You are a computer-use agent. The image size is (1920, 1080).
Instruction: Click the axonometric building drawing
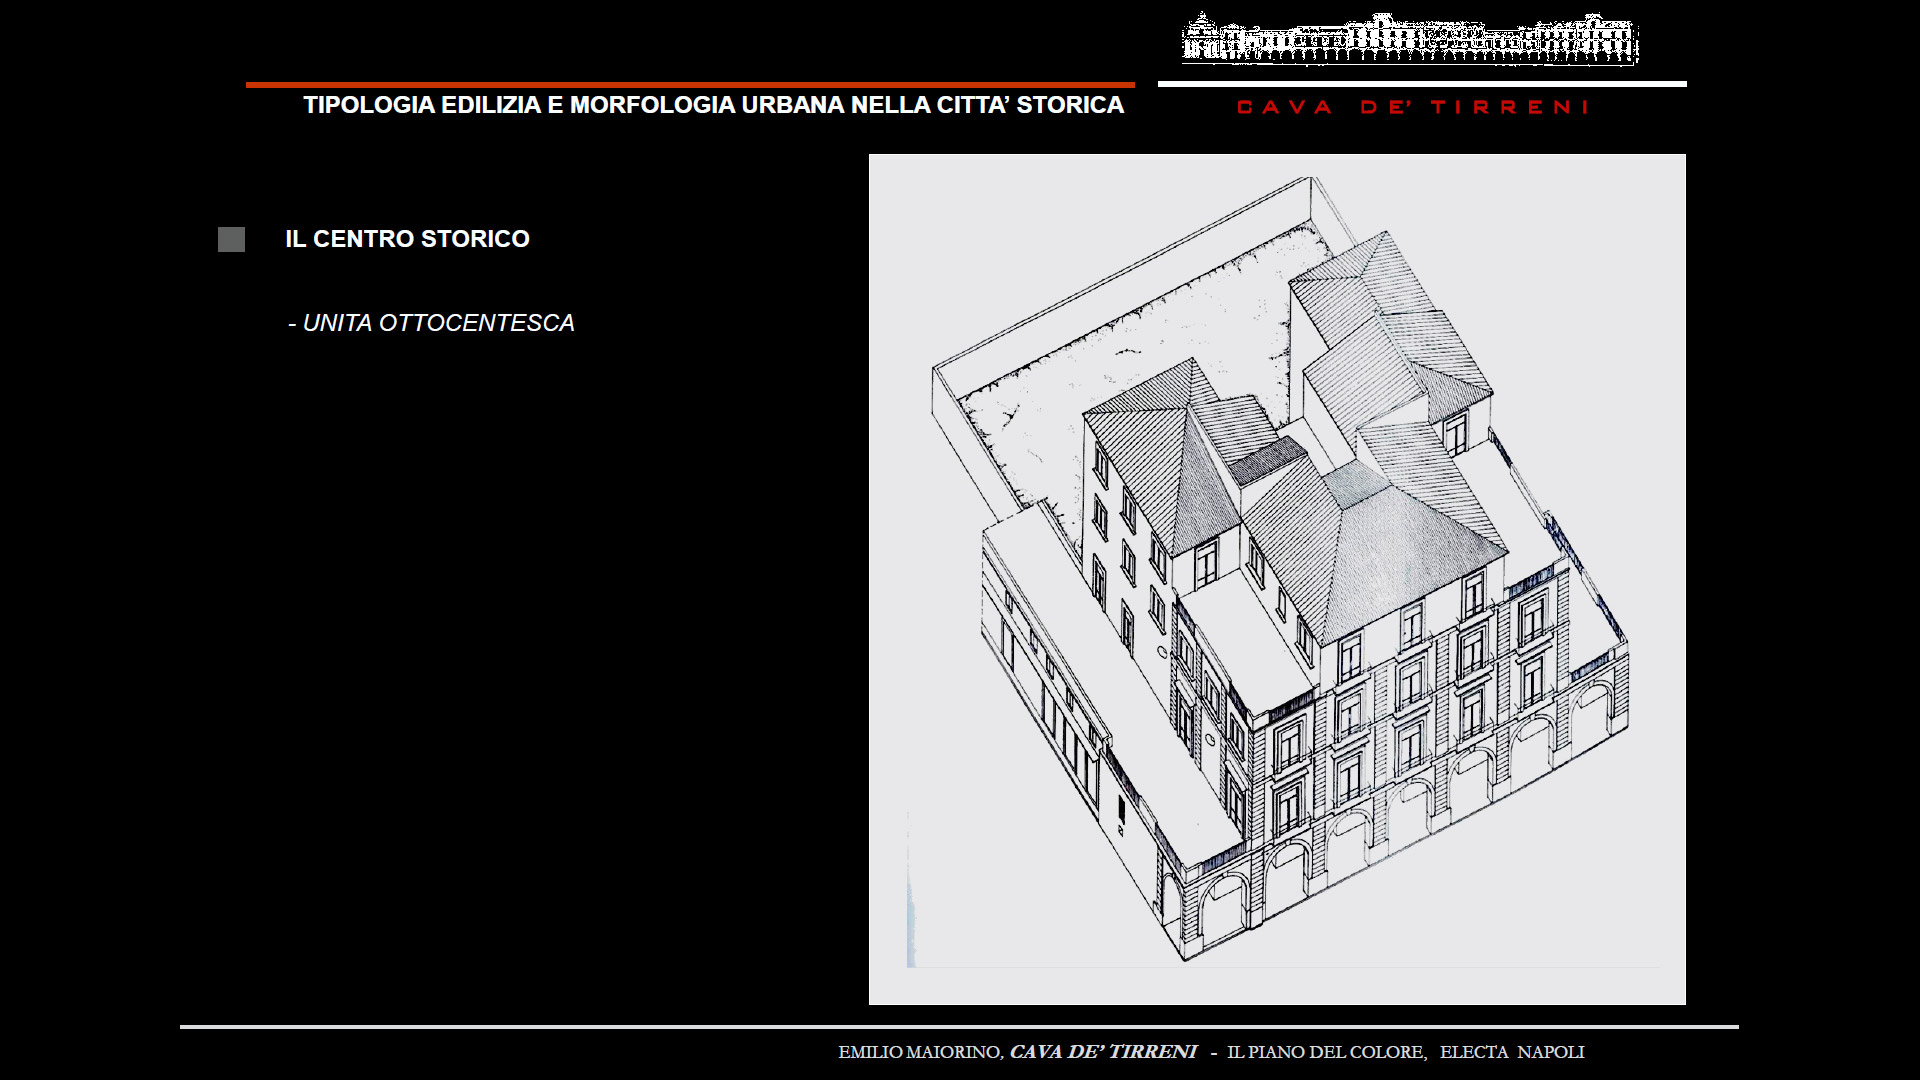(x=1277, y=579)
